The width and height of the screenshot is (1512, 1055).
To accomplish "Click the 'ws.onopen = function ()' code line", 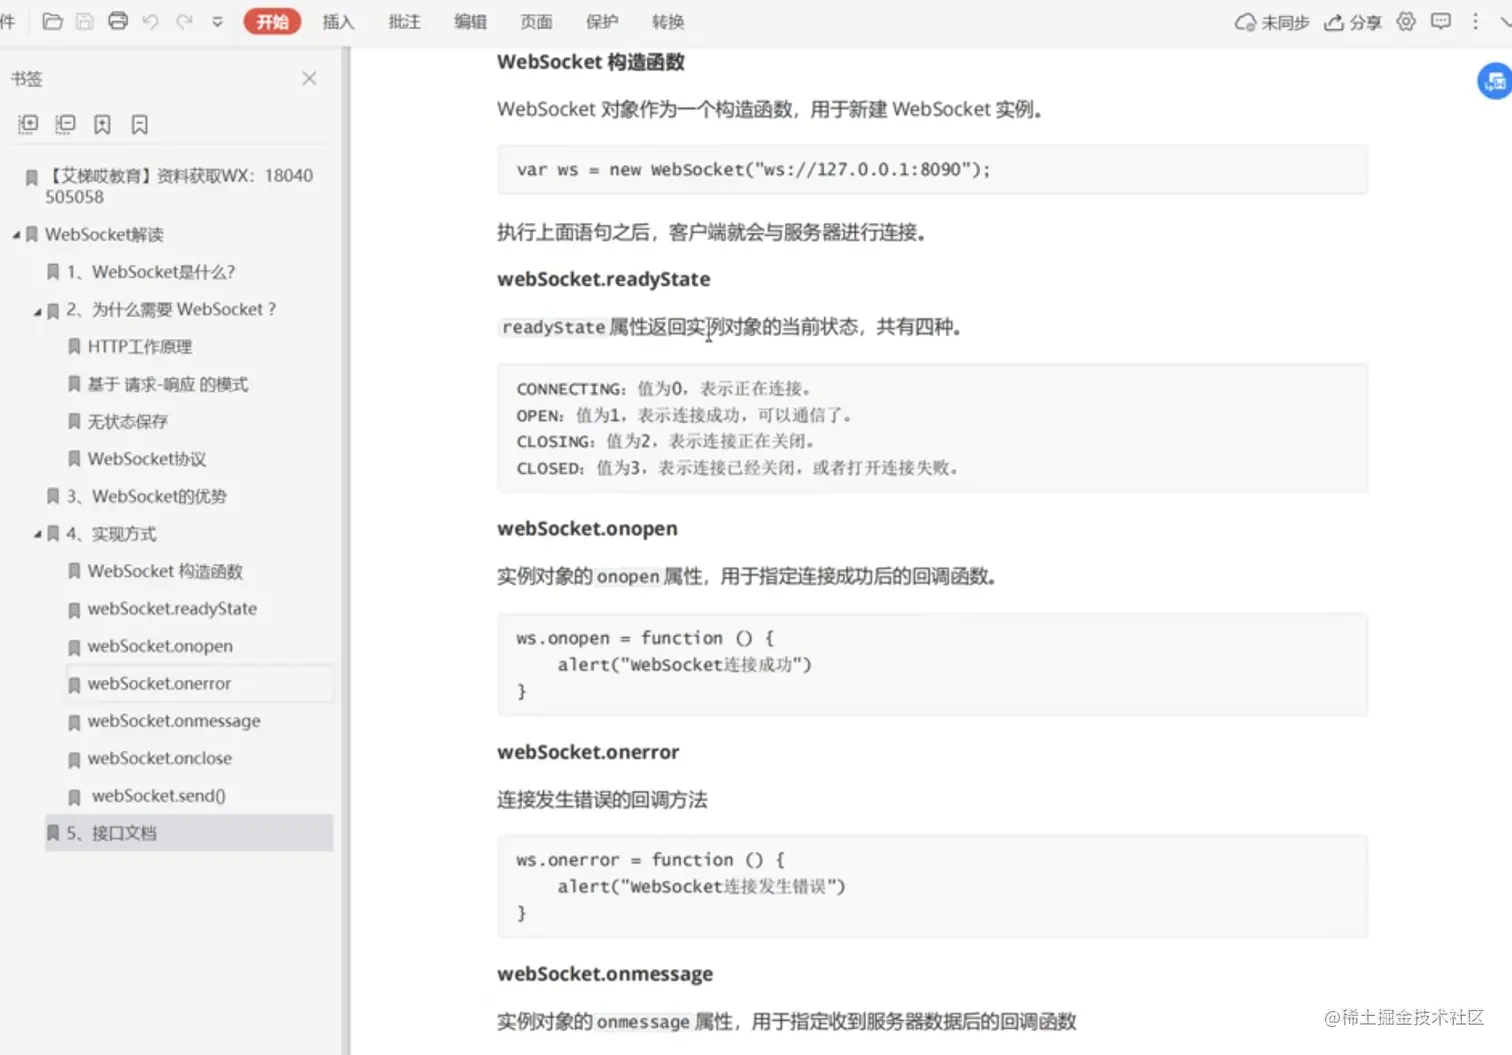I will [x=645, y=638].
